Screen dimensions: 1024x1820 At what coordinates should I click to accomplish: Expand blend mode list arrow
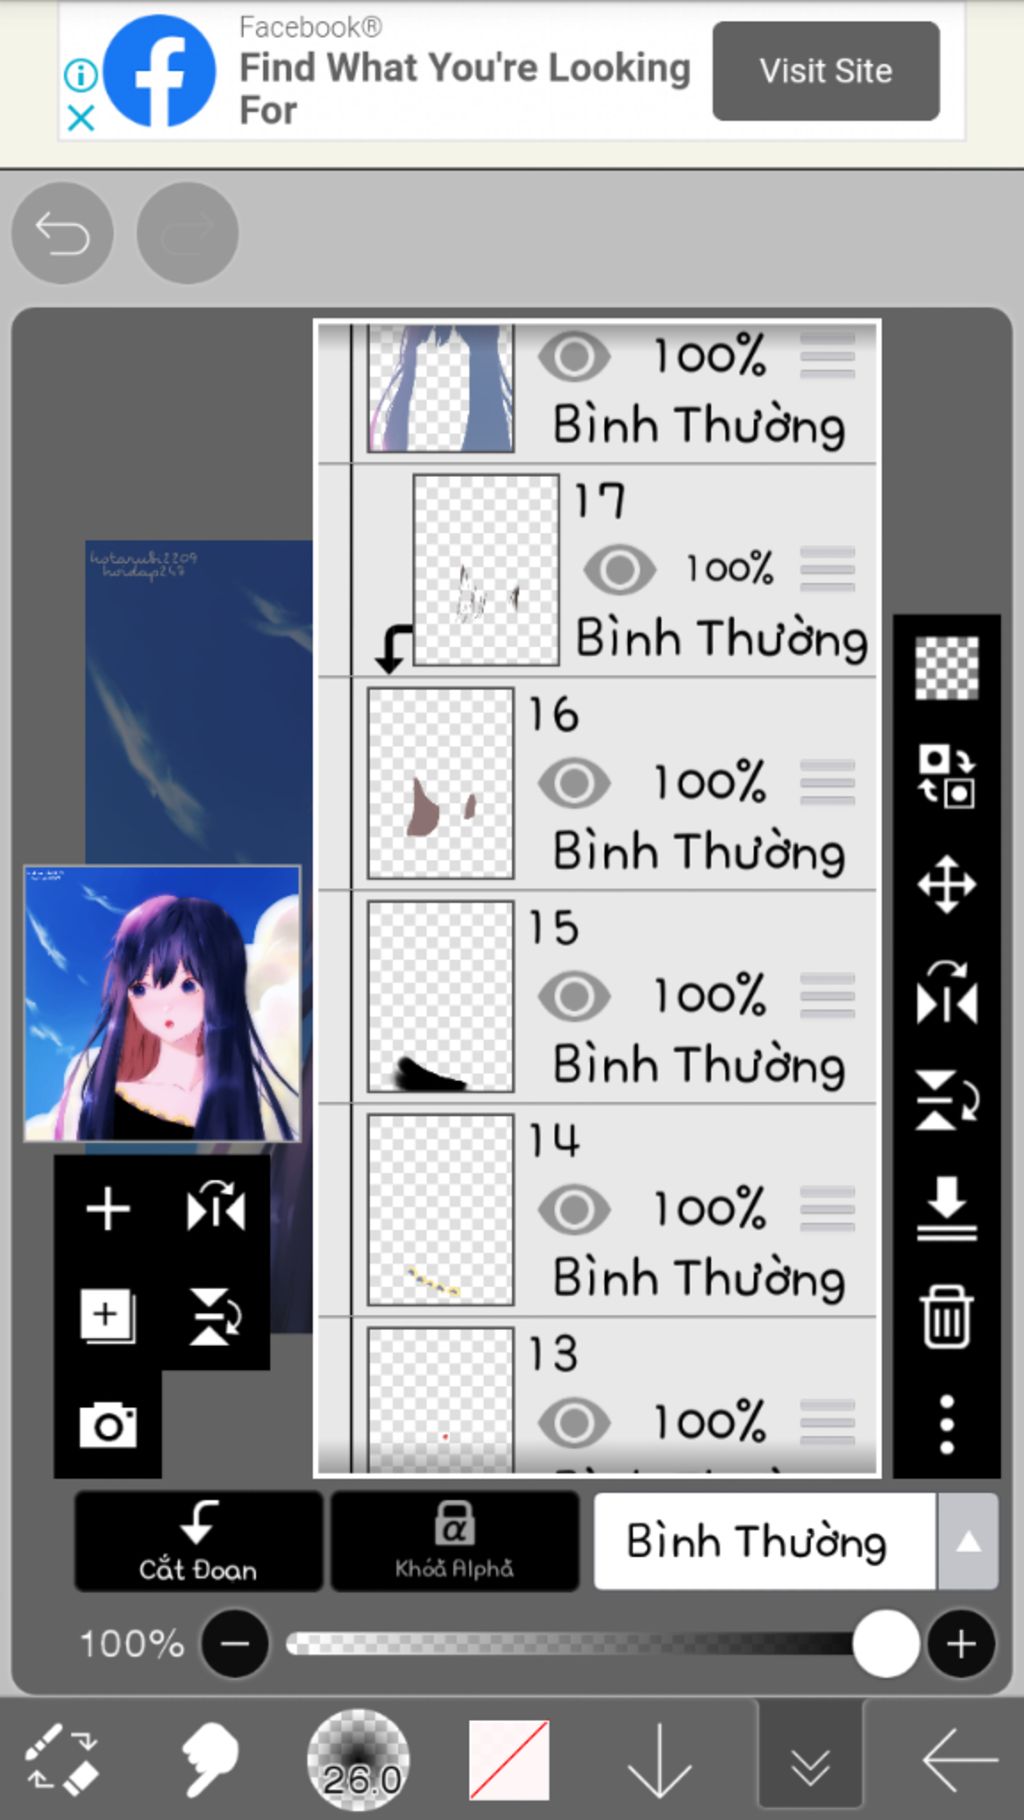coord(967,1541)
